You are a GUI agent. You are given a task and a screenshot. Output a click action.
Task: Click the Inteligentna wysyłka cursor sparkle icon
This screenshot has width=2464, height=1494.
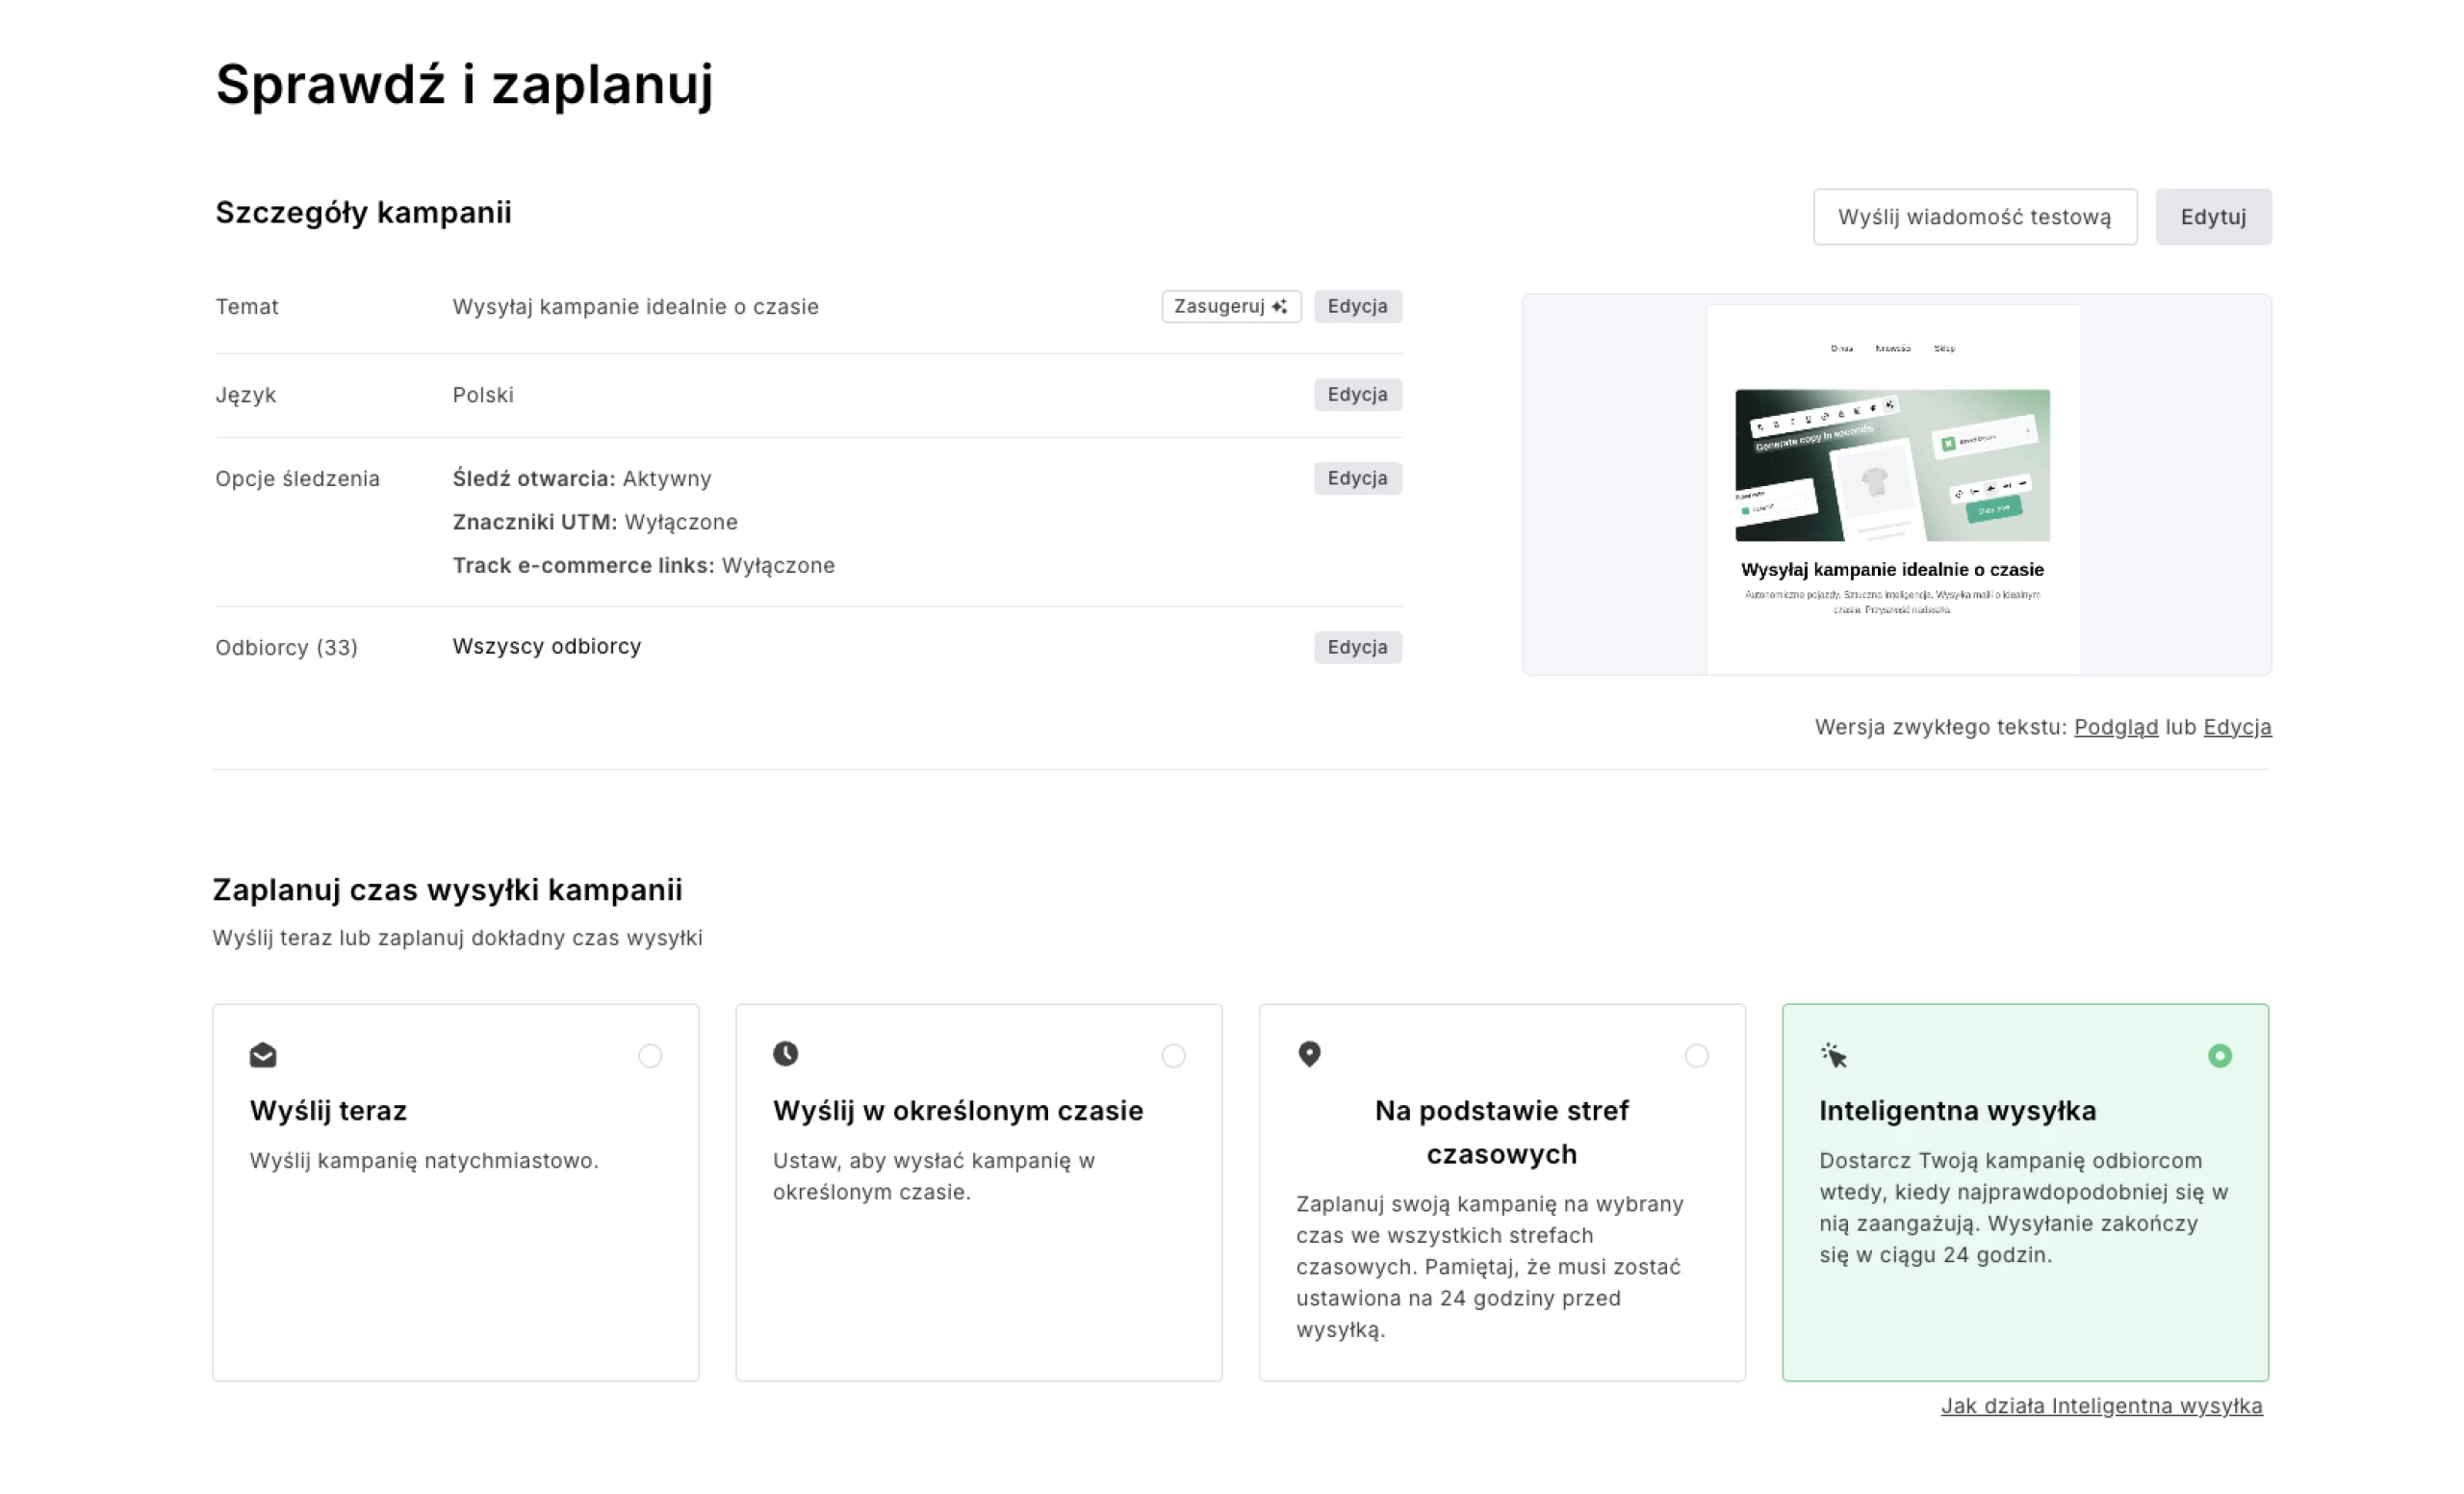pos(1833,1055)
